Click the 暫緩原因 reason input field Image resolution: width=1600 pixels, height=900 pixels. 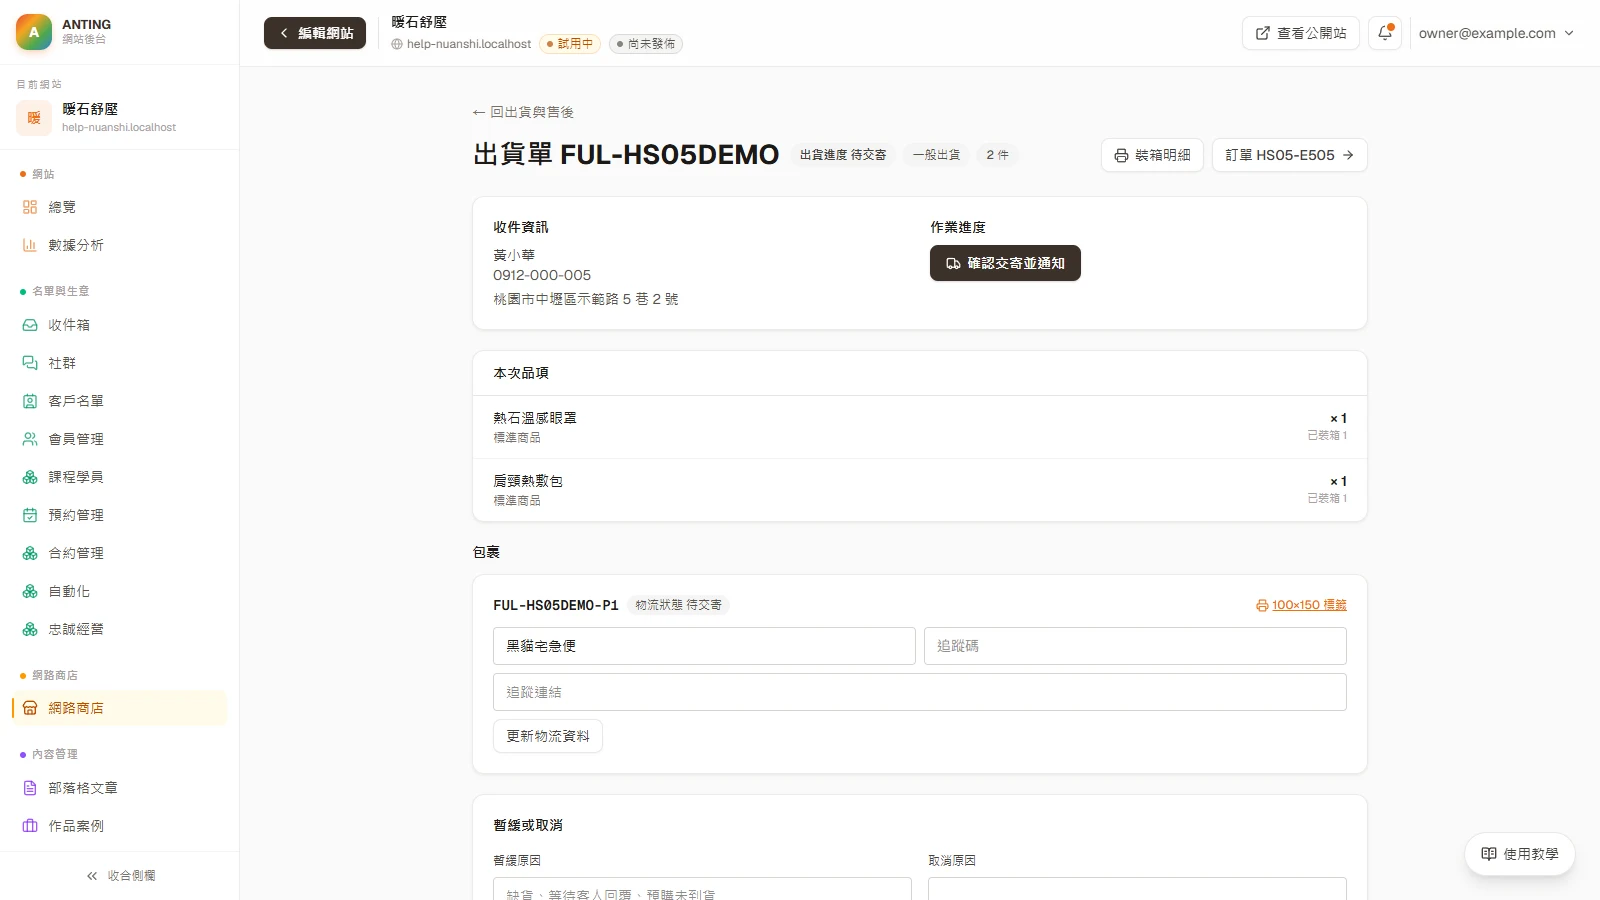pos(702,889)
